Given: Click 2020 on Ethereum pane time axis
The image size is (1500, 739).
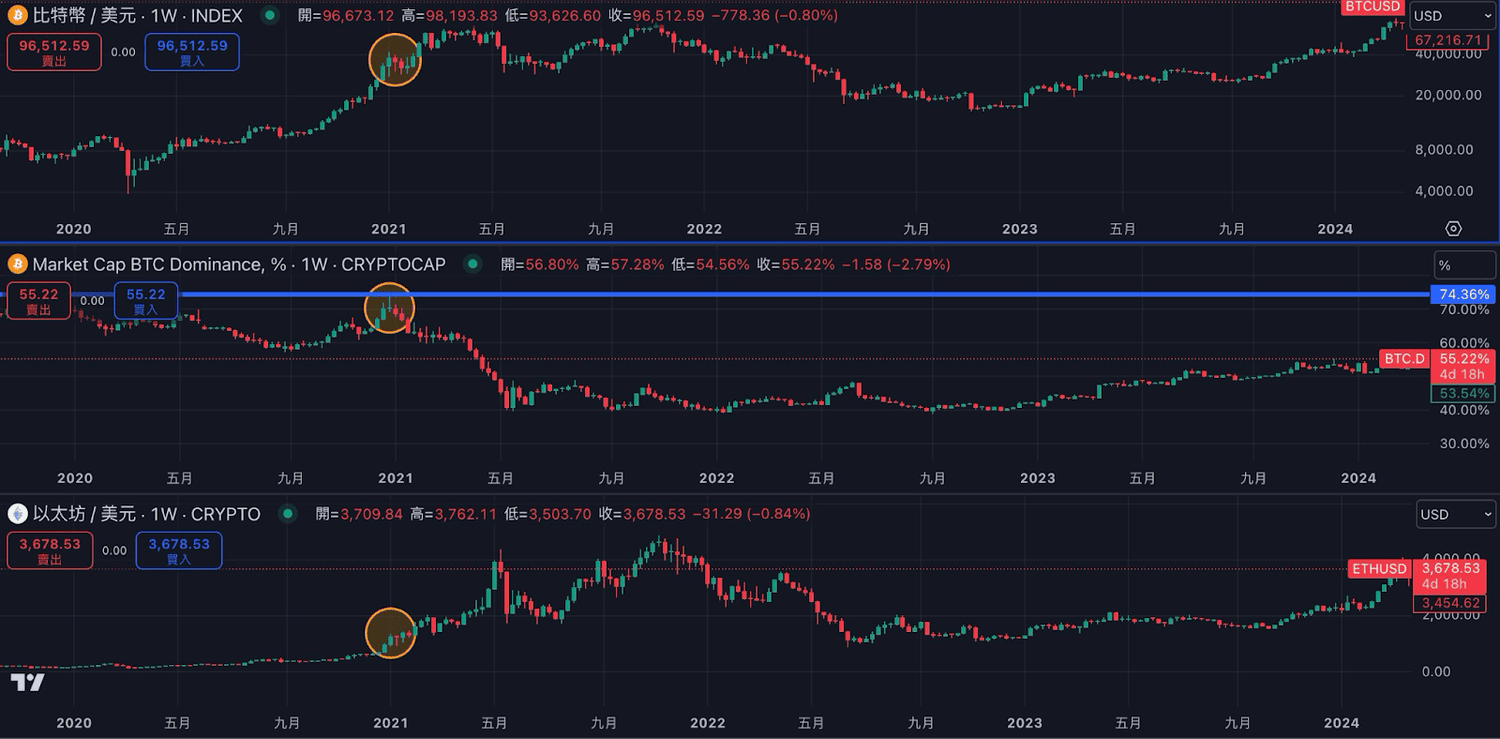Looking at the screenshot, I should 74,723.
